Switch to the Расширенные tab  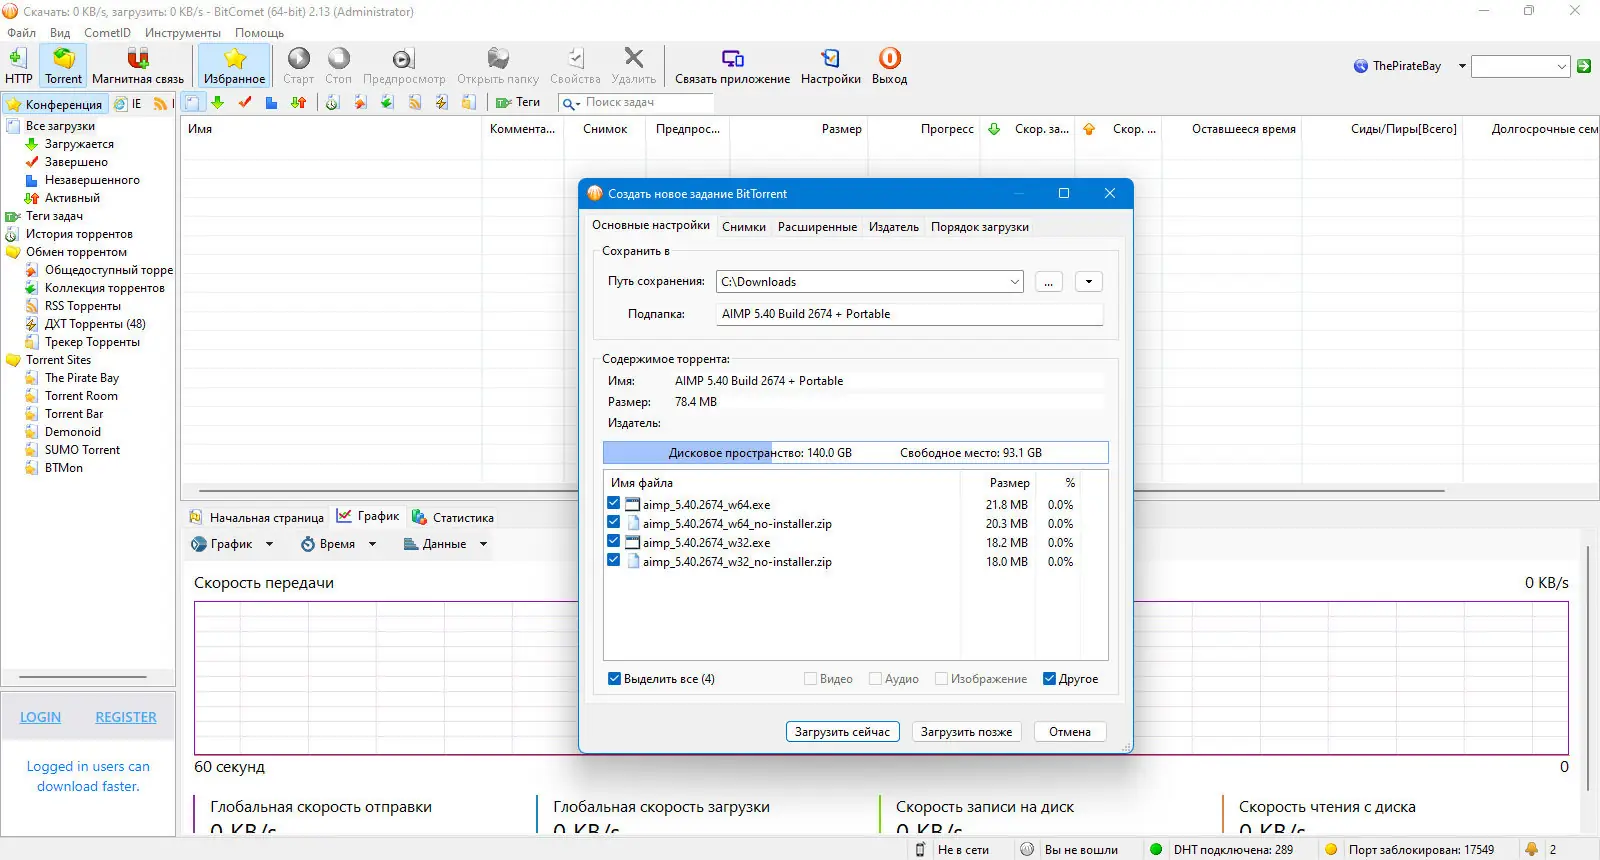click(817, 227)
